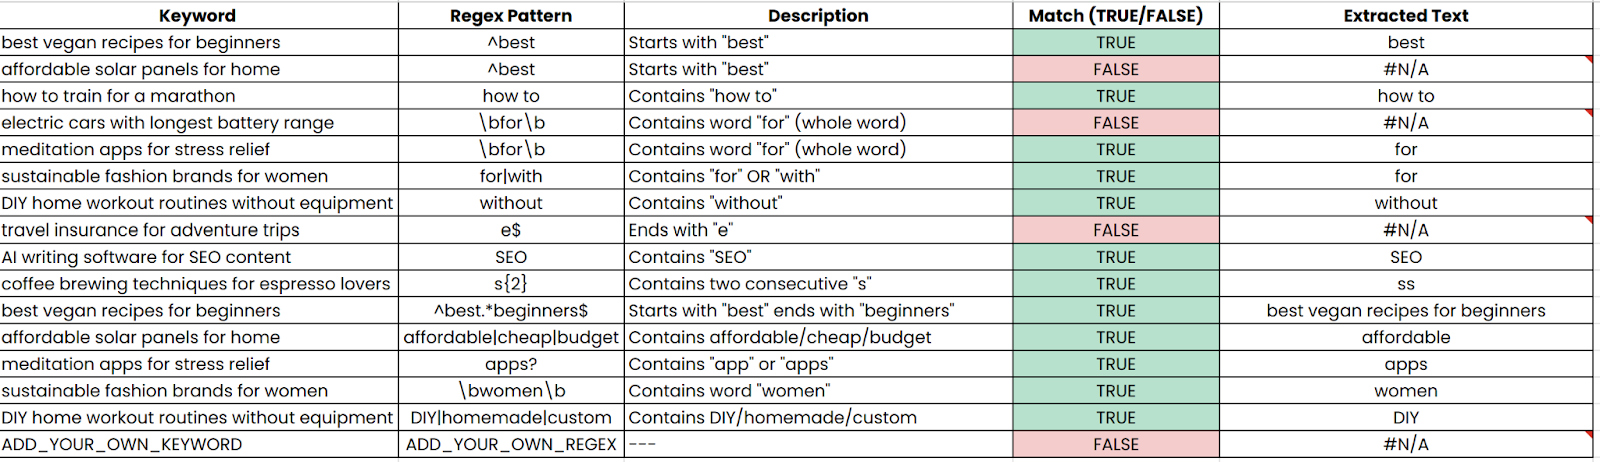Select the "Keyword" column header cell

tap(198, 15)
